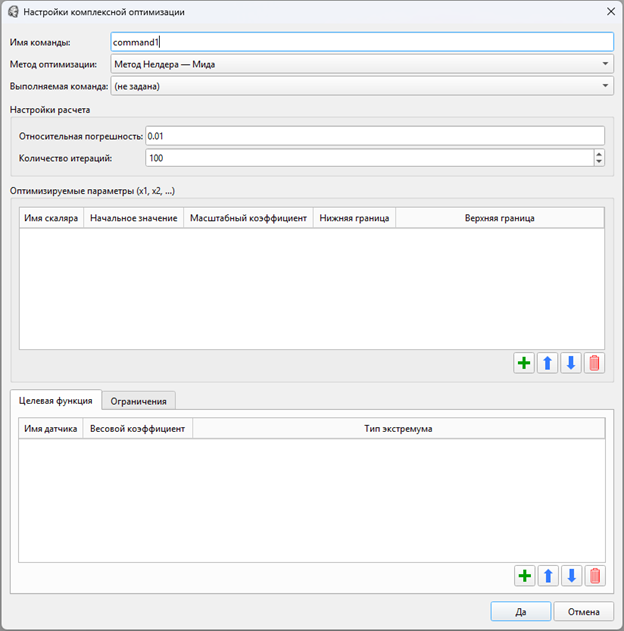Click the Имя скаляра column header

tap(51, 218)
